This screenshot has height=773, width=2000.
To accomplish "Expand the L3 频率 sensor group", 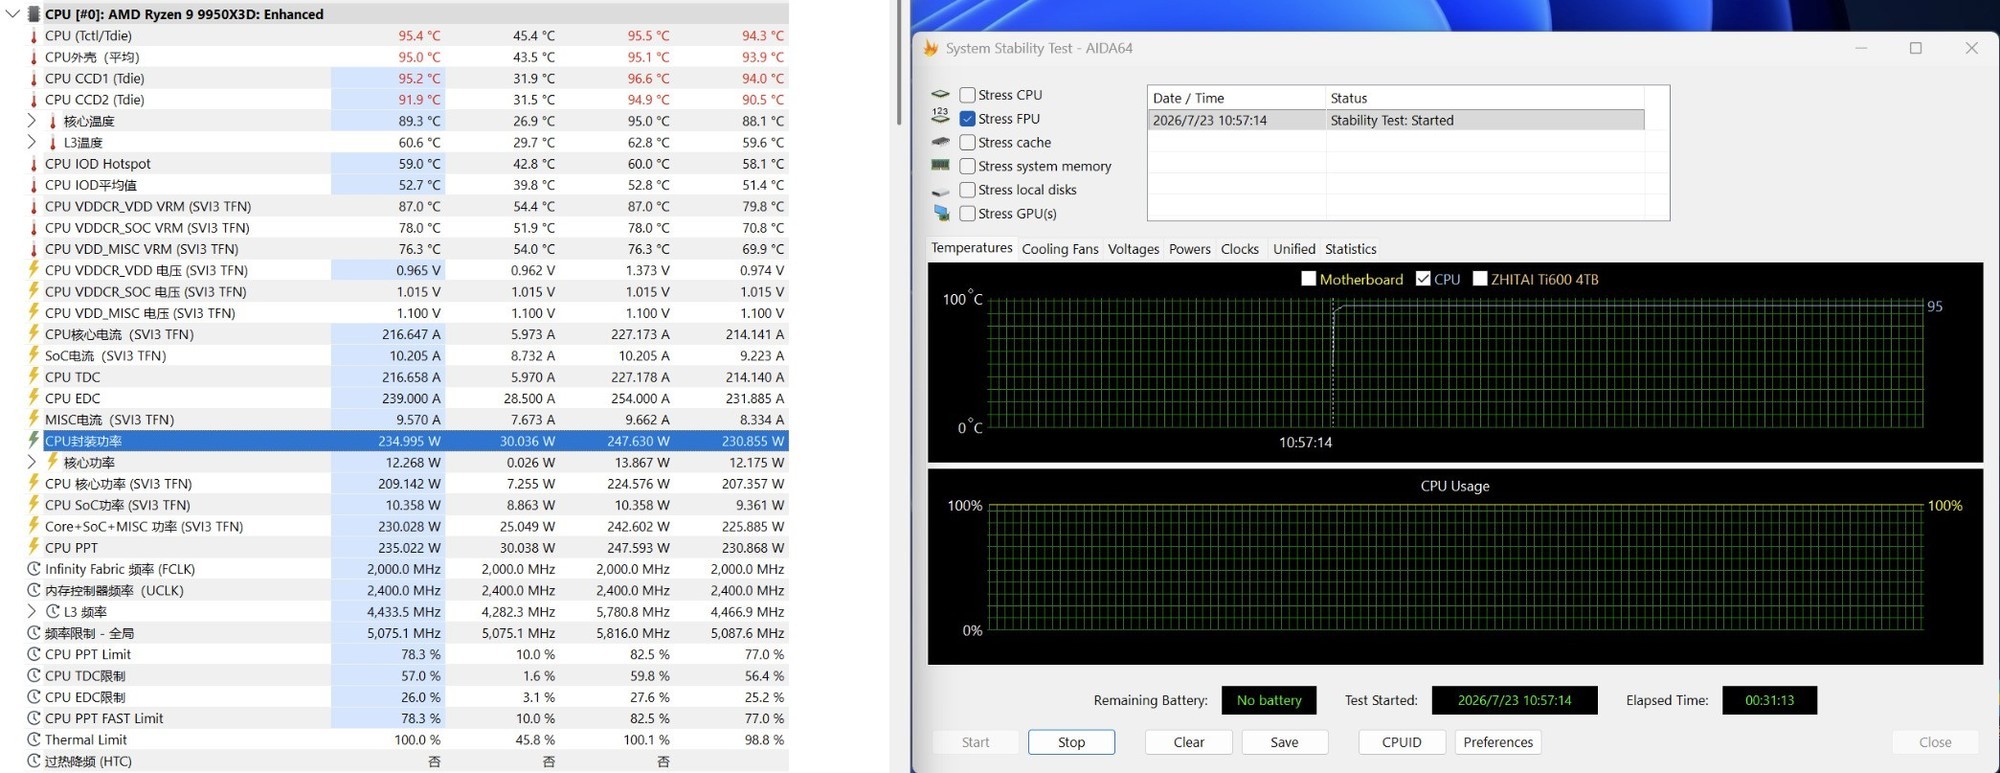I will click(31, 611).
